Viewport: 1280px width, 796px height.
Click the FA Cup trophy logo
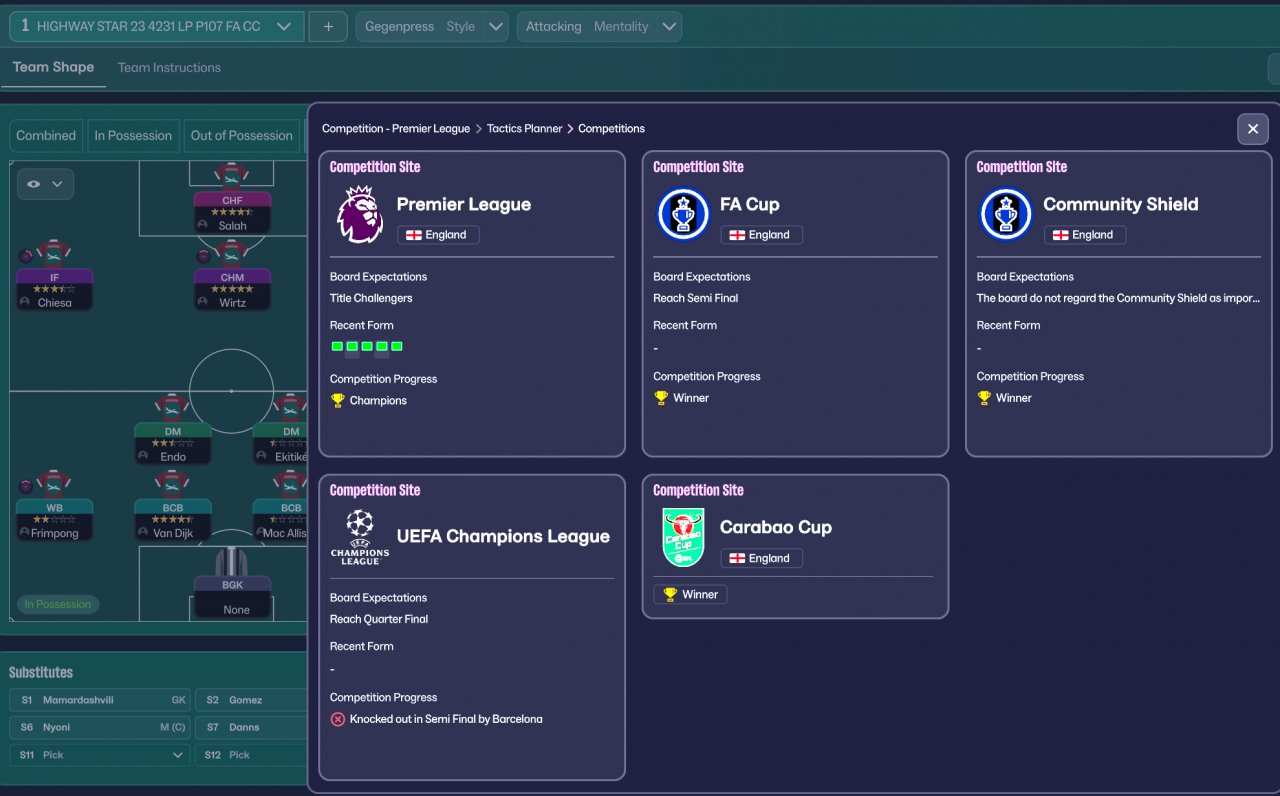[x=683, y=214]
